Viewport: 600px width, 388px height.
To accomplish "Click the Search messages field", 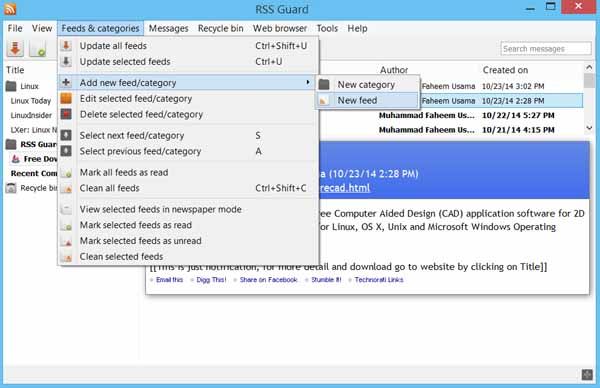I will [x=546, y=49].
